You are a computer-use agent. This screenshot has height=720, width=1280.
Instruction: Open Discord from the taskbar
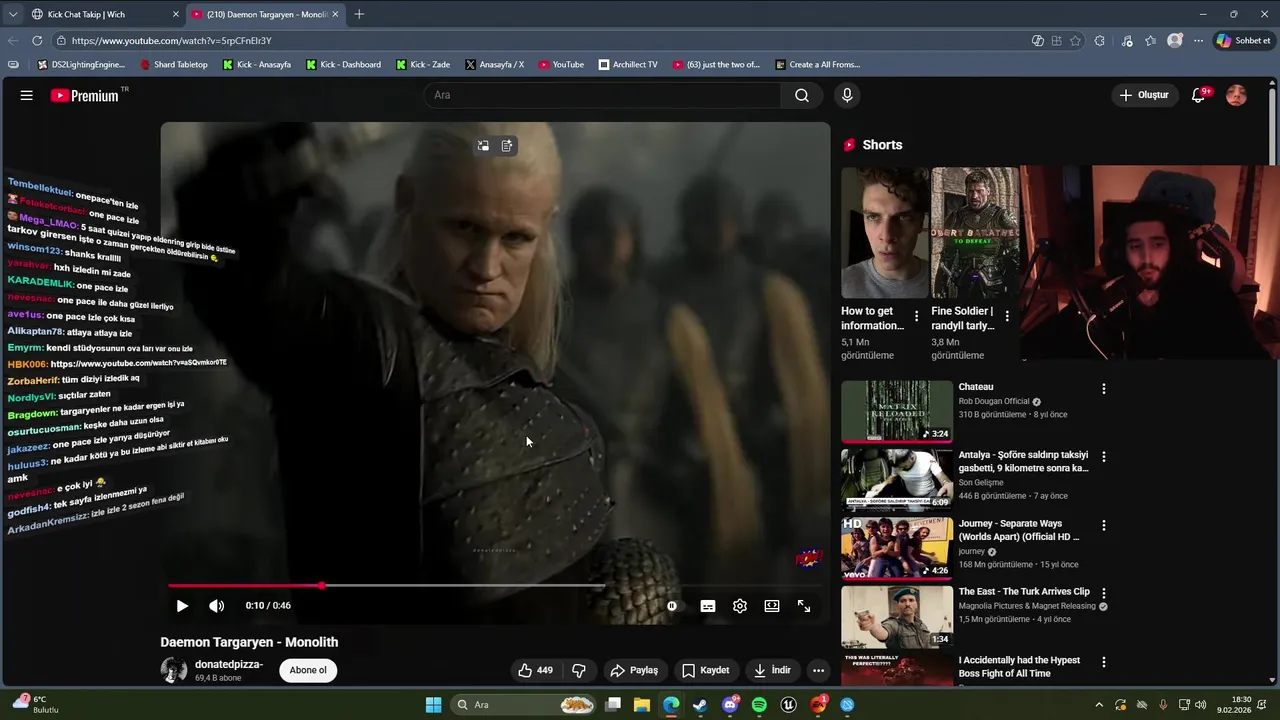pos(730,705)
